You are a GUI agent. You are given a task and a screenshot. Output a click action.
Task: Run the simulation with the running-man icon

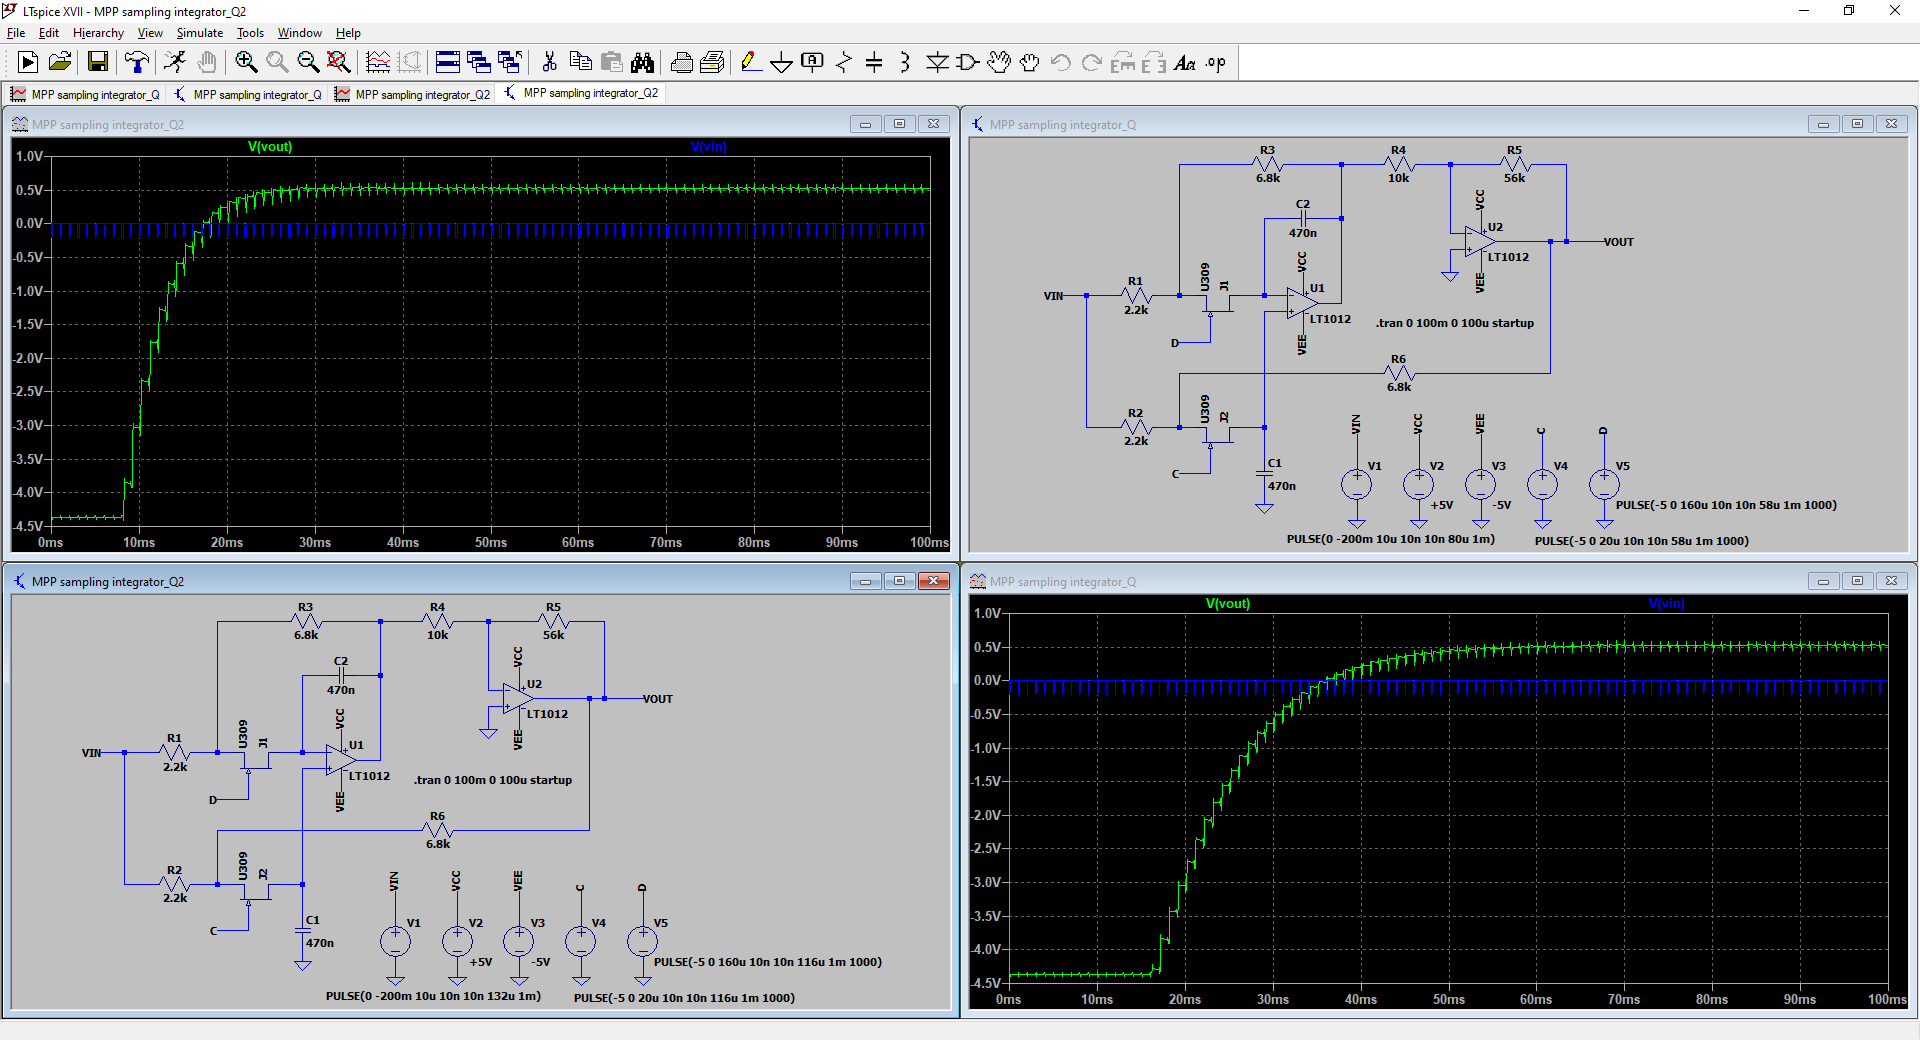point(175,62)
